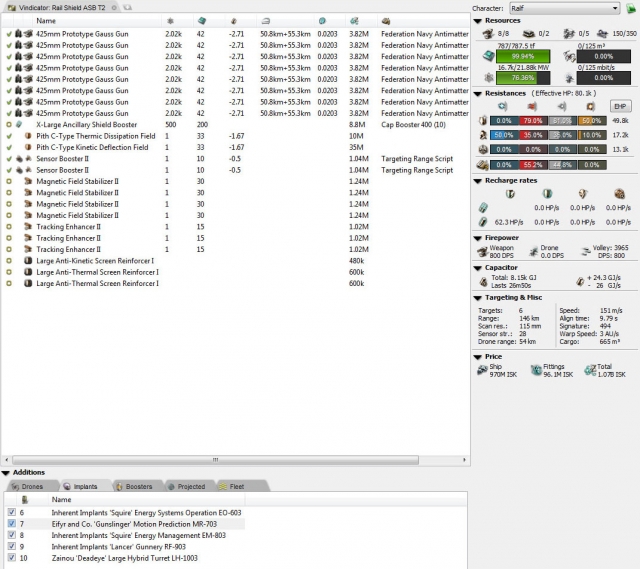Click the slot column icon in implants list
The height and width of the screenshot is (569, 640).
click(x=24, y=499)
